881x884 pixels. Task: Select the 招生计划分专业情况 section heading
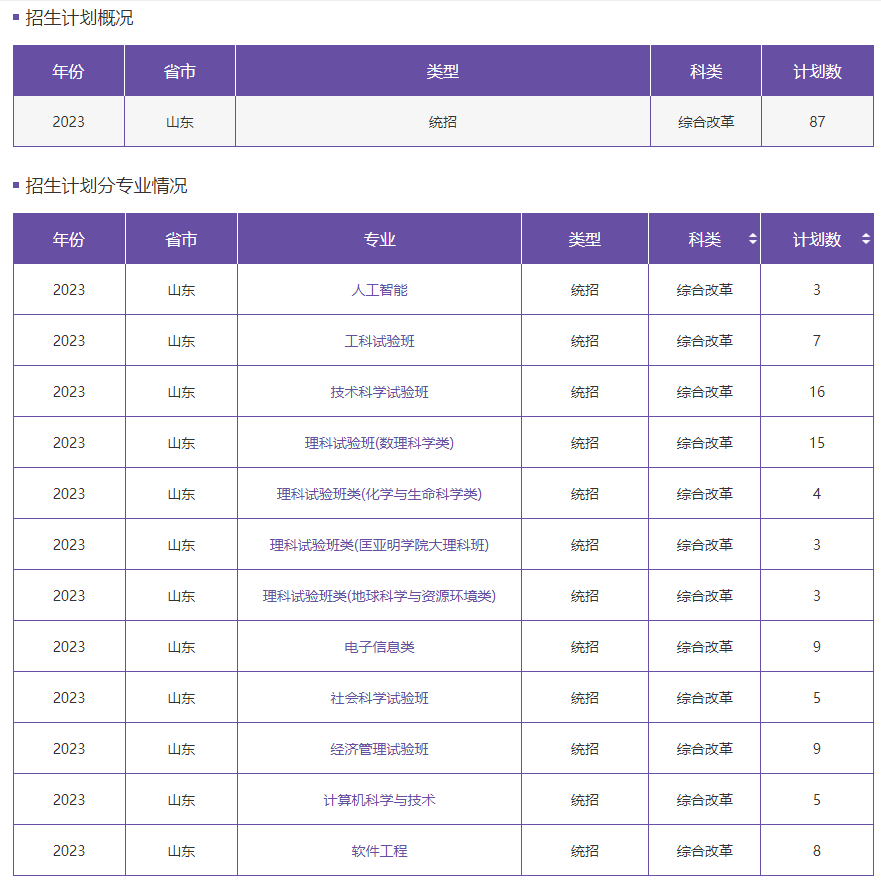point(106,185)
